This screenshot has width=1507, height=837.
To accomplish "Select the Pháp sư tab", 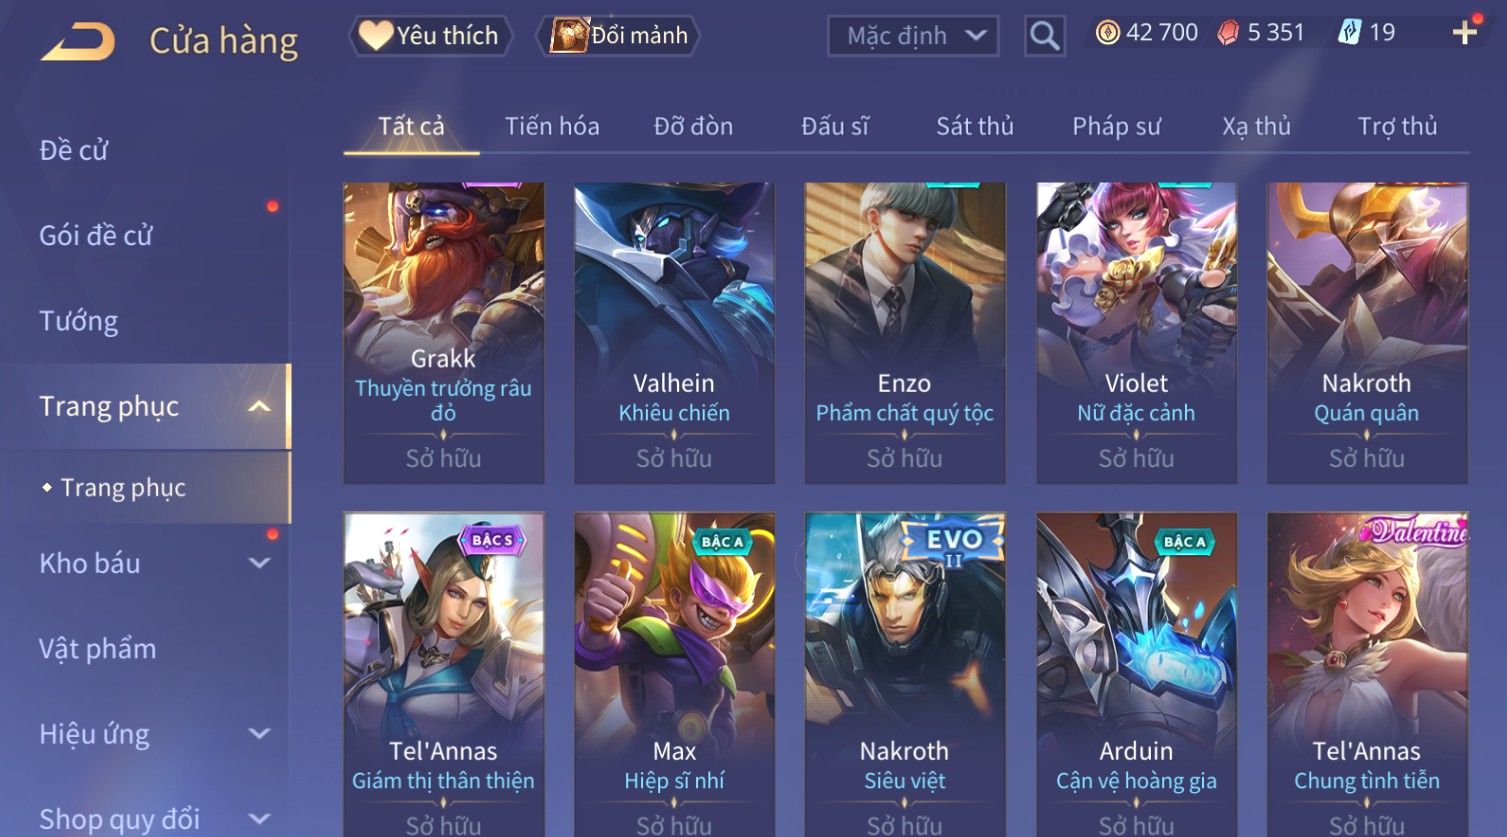I will coord(1116,126).
